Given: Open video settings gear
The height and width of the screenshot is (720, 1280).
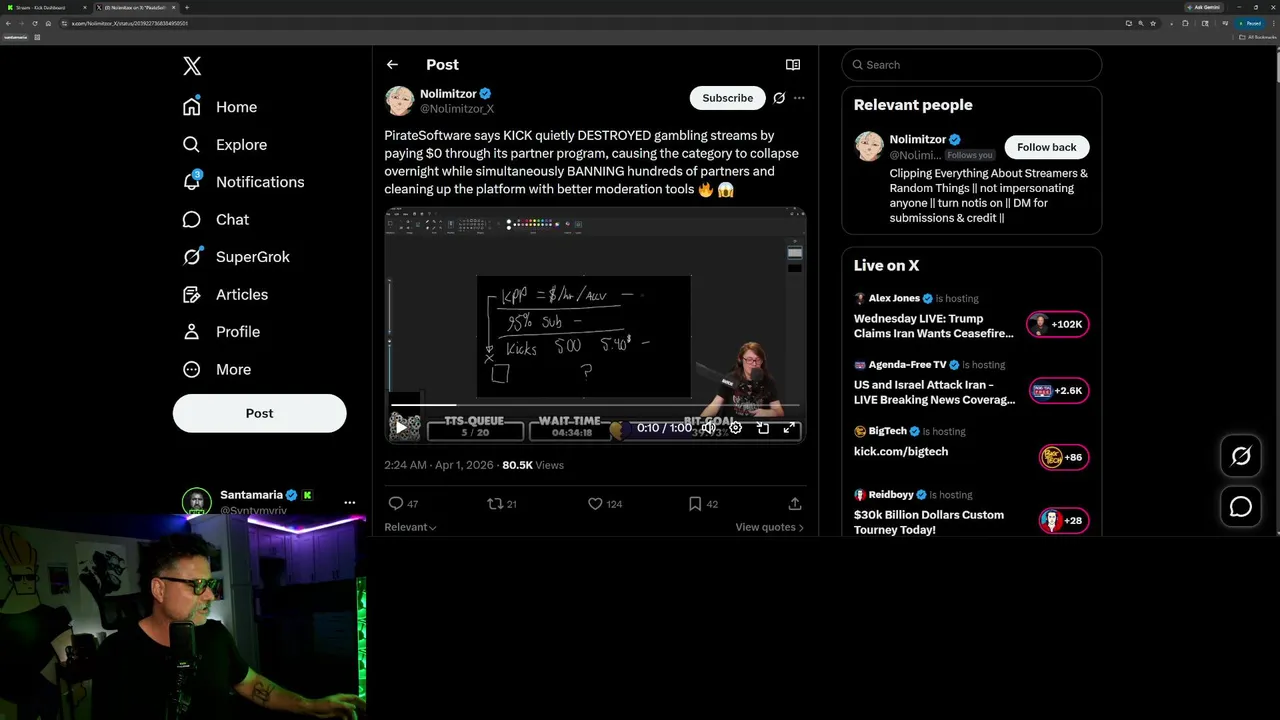Looking at the screenshot, I should pos(735,427).
